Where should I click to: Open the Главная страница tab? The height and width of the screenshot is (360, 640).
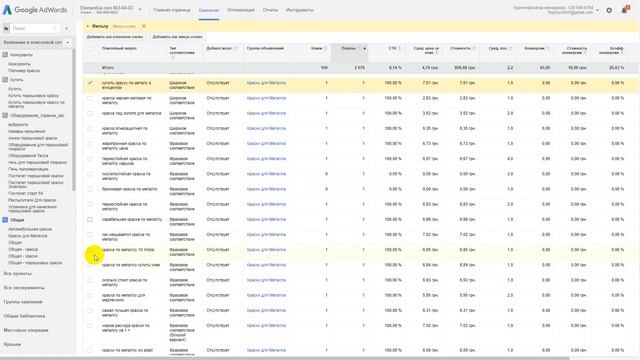click(x=172, y=10)
